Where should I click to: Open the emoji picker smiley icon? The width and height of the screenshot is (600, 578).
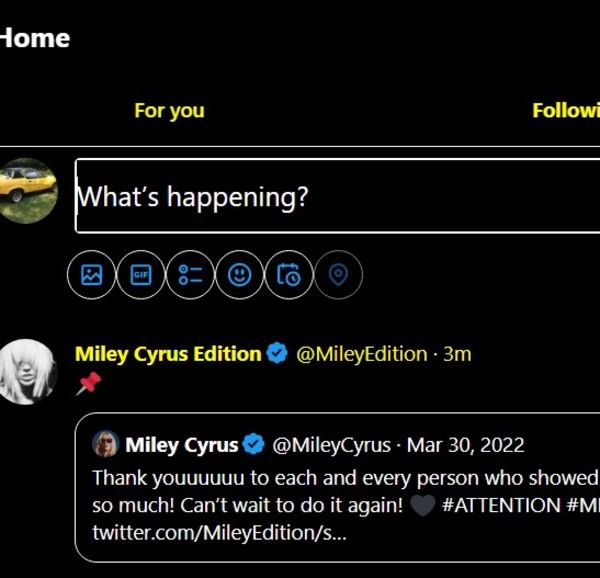[240, 275]
